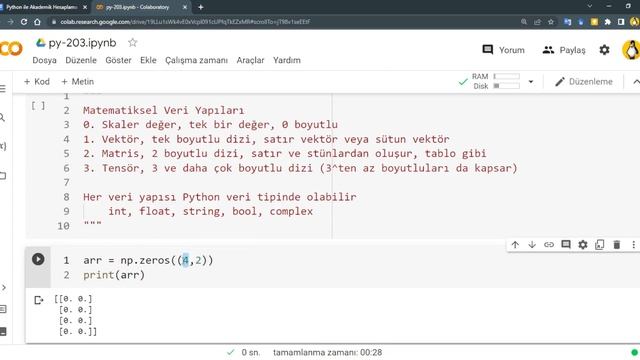Copy link to cell icon
The height and width of the screenshot is (360, 640).
(549, 244)
